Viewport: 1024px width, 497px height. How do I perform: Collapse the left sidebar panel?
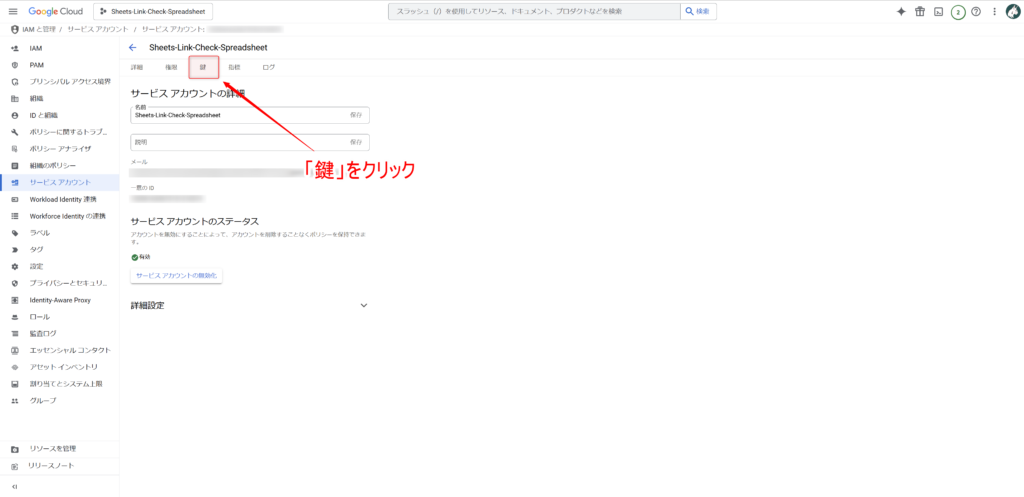click(x=14, y=486)
